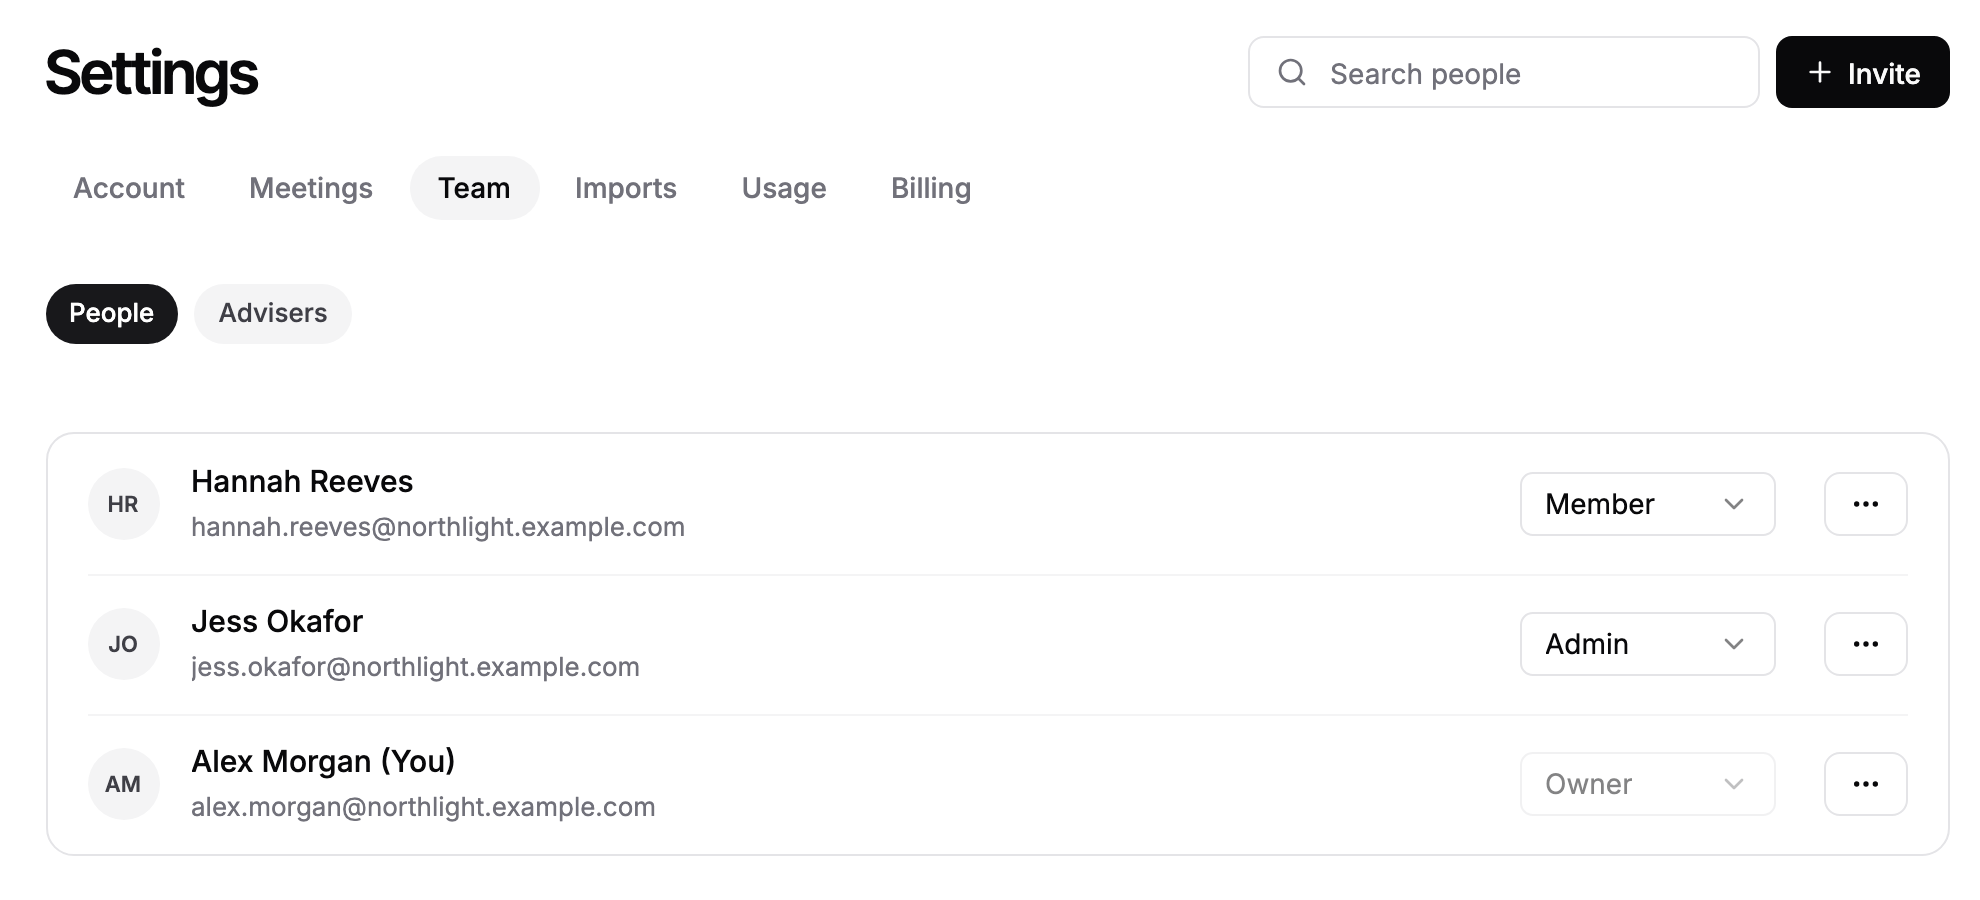Switch to the Meetings tab
This screenshot has height=900, width=1980.
point(311,188)
